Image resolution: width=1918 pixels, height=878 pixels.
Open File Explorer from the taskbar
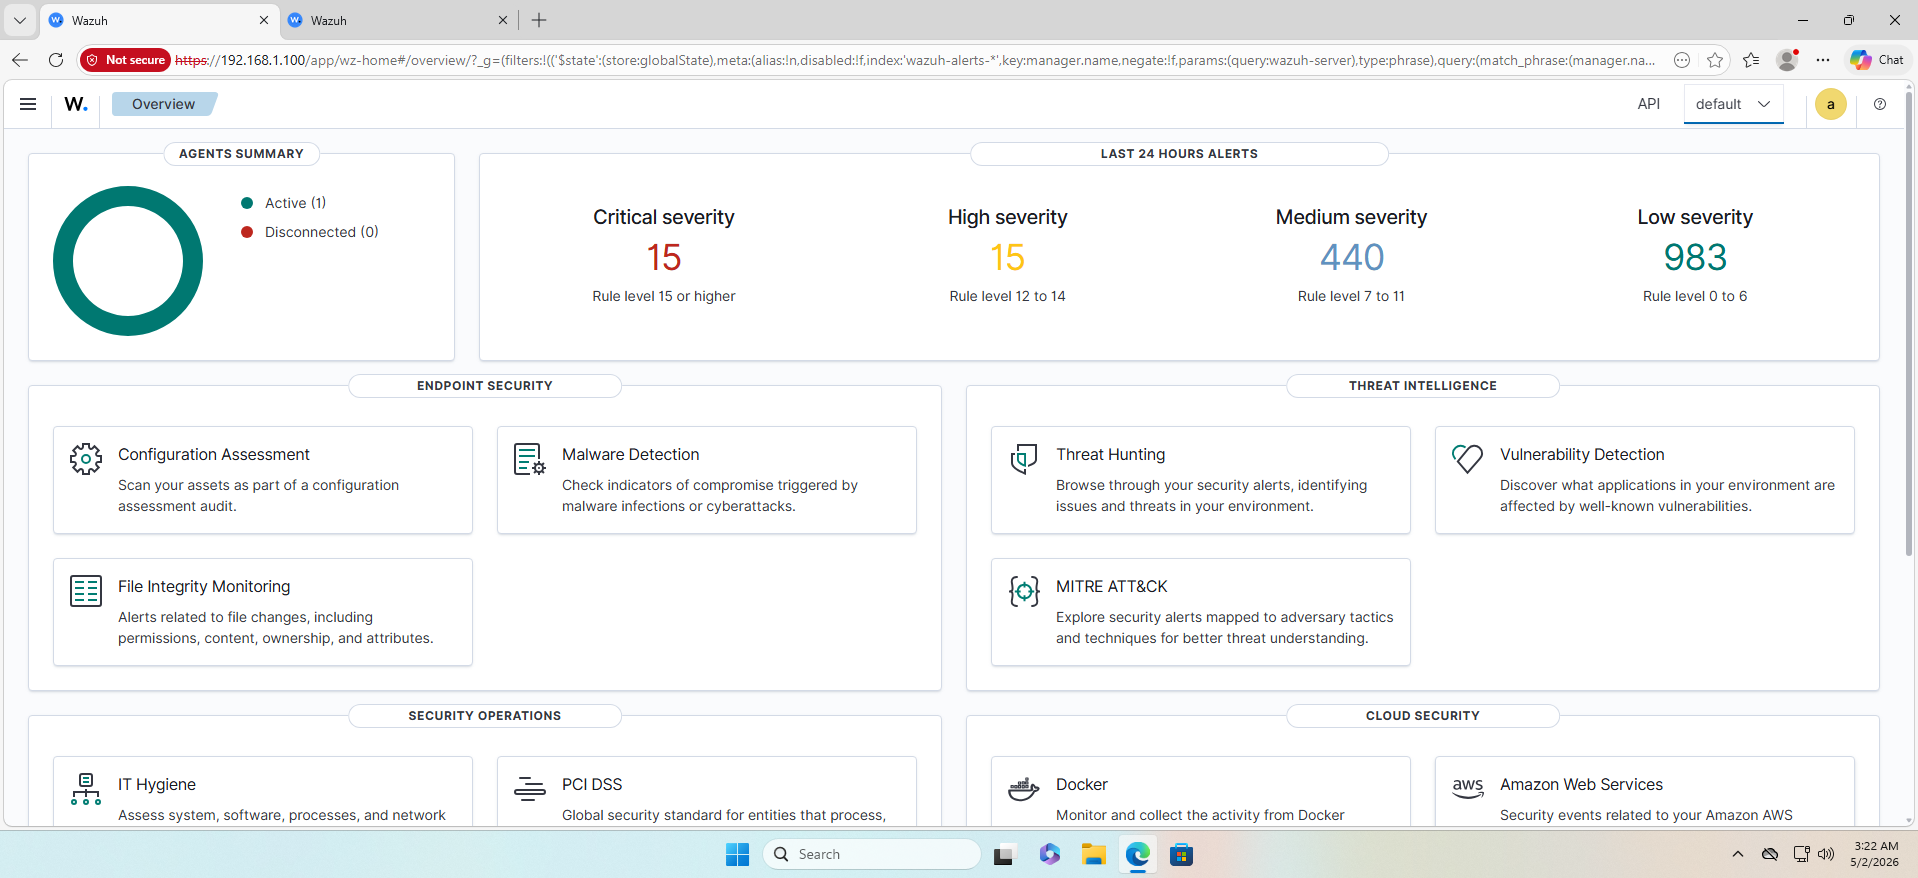[x=1093, y=855]
